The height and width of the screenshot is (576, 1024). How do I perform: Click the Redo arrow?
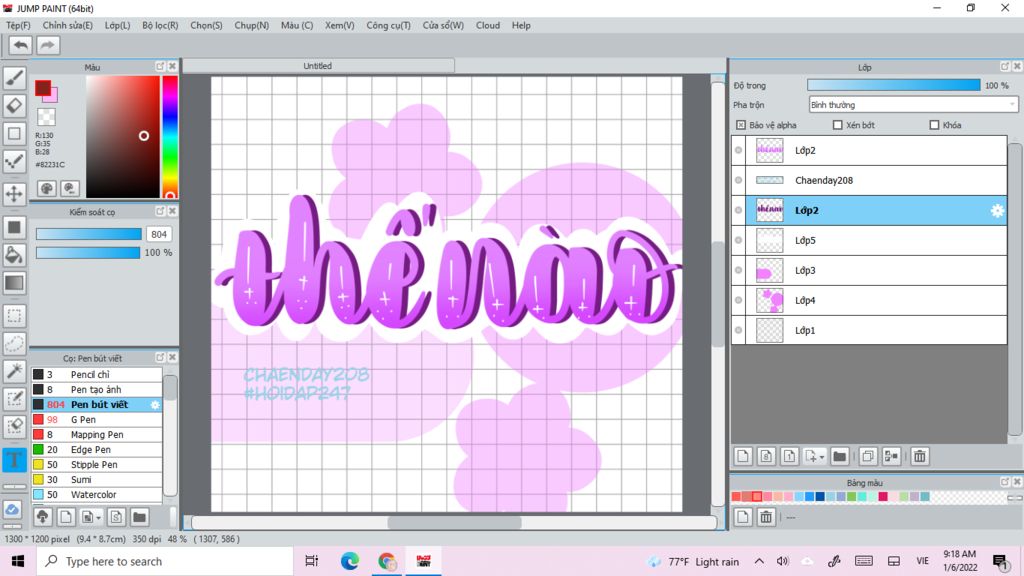[48, 45]
